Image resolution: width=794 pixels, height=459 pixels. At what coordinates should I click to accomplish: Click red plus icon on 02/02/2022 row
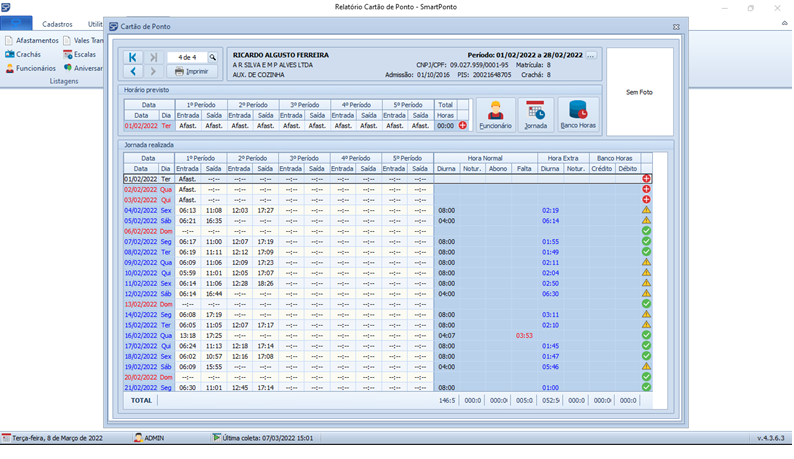646,189
